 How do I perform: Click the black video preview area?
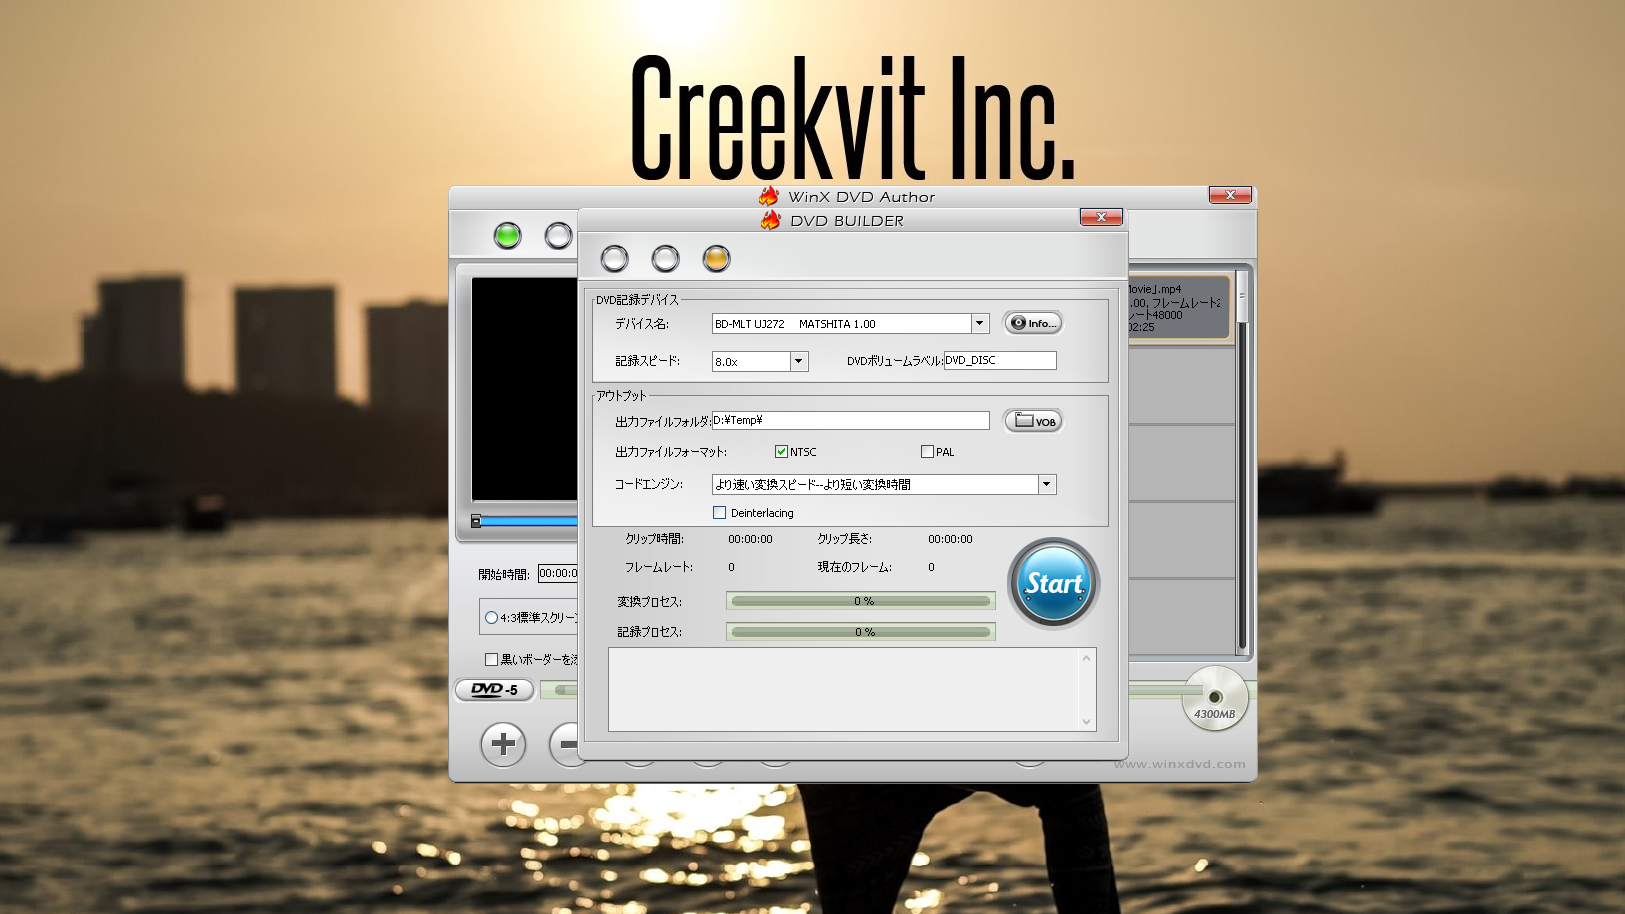[524, 389]
